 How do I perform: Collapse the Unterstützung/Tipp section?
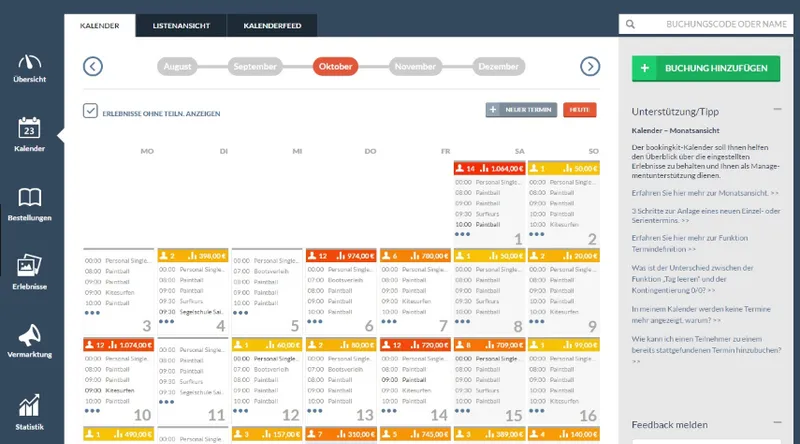(x=777, y=109)
